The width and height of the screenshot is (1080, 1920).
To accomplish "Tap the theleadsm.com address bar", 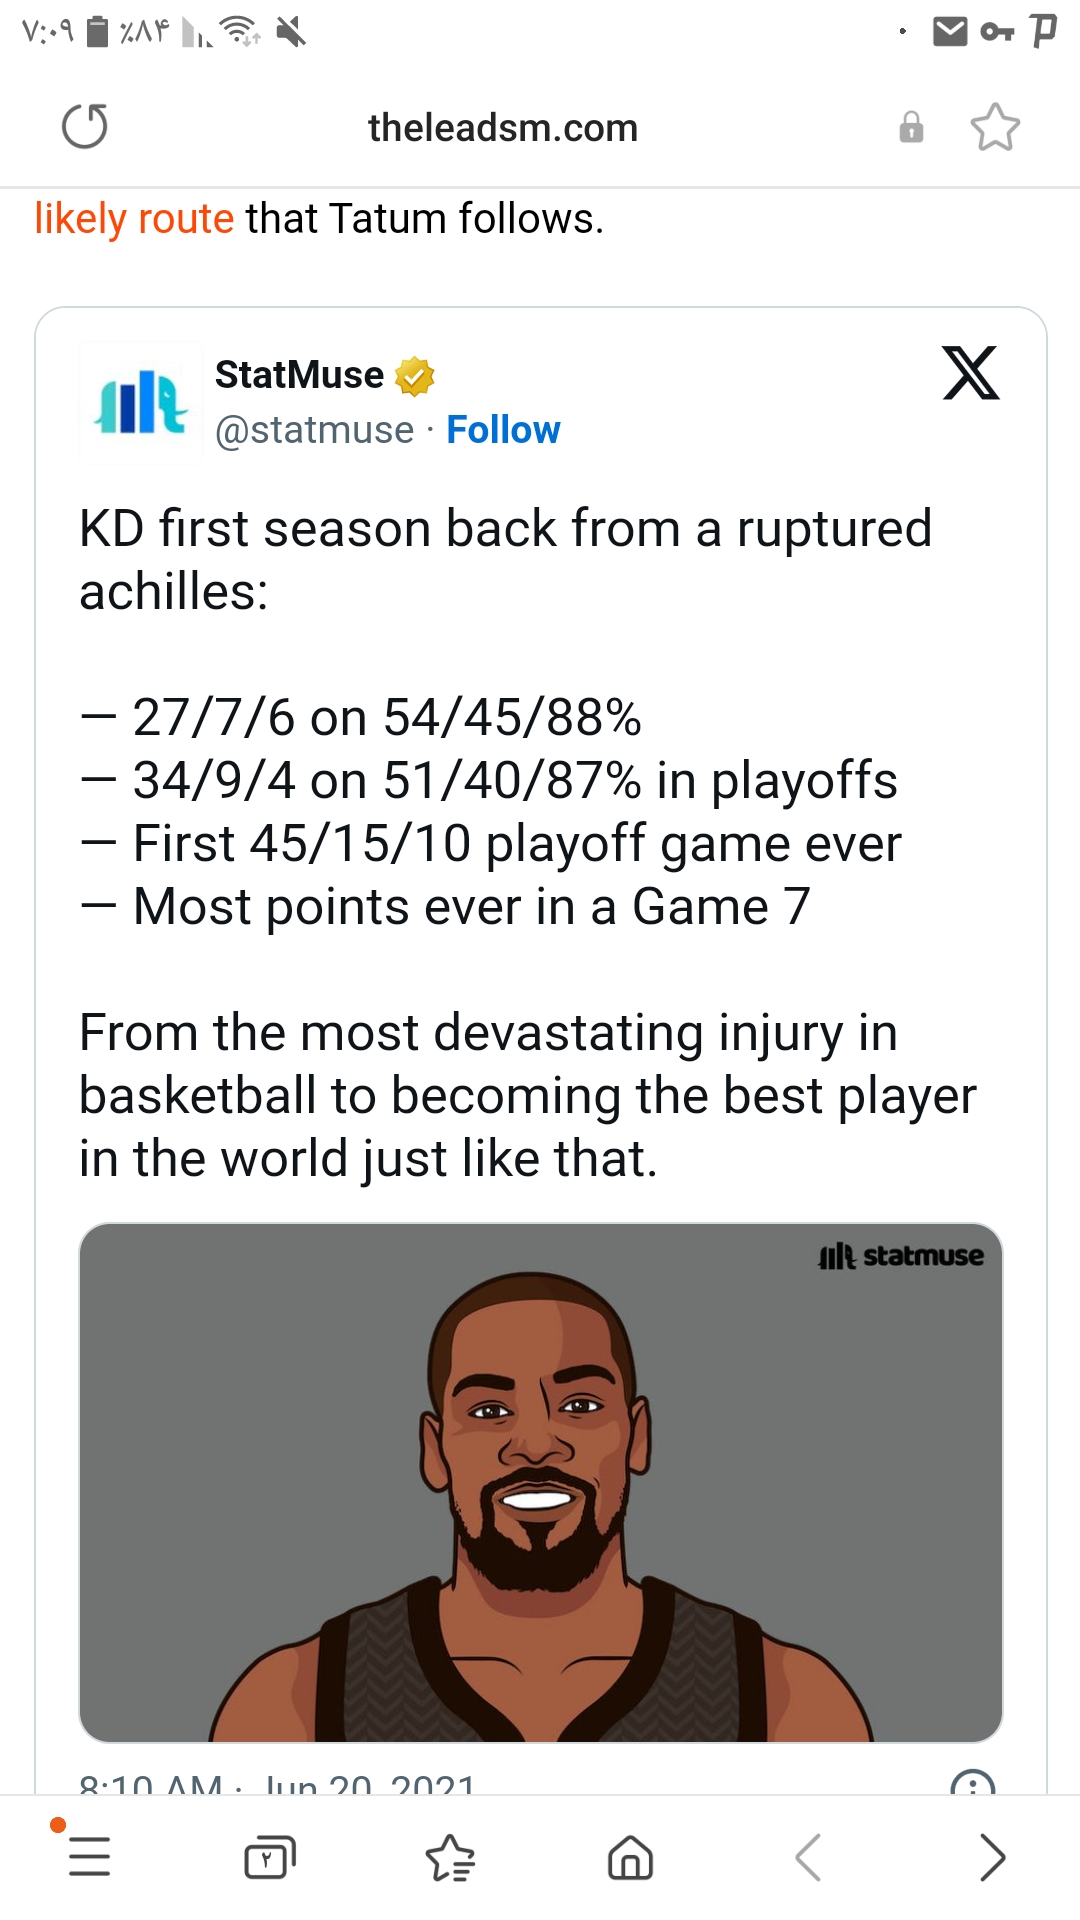I will click(503, 128).
